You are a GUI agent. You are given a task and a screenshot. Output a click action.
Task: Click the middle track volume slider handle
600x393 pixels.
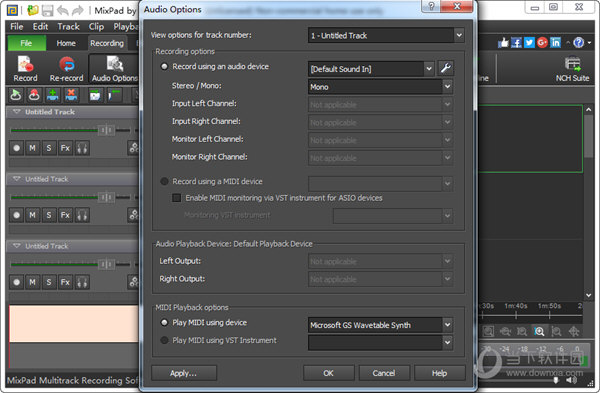click(106, 197)
